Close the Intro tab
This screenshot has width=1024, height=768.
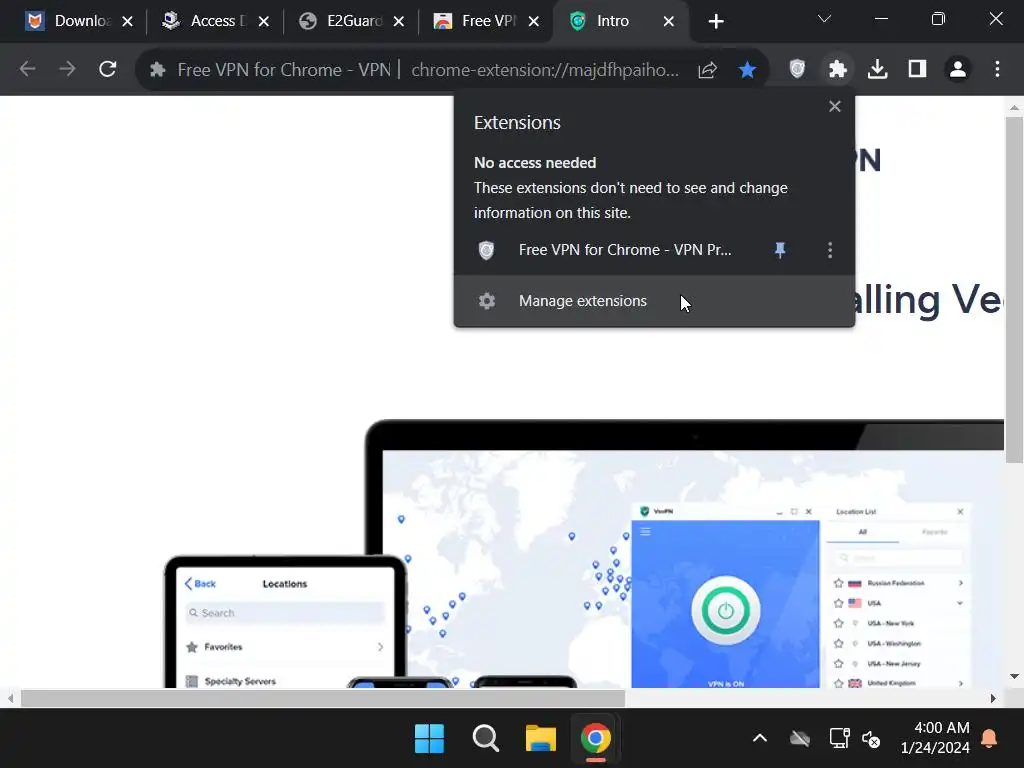[669, 22]
